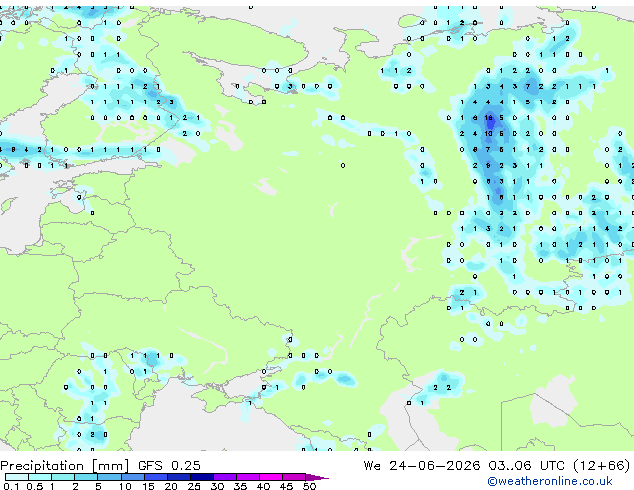The width and height of the screenshot is (634, 490).
Task: Click legend label "30"
Action: pos(217,486)
